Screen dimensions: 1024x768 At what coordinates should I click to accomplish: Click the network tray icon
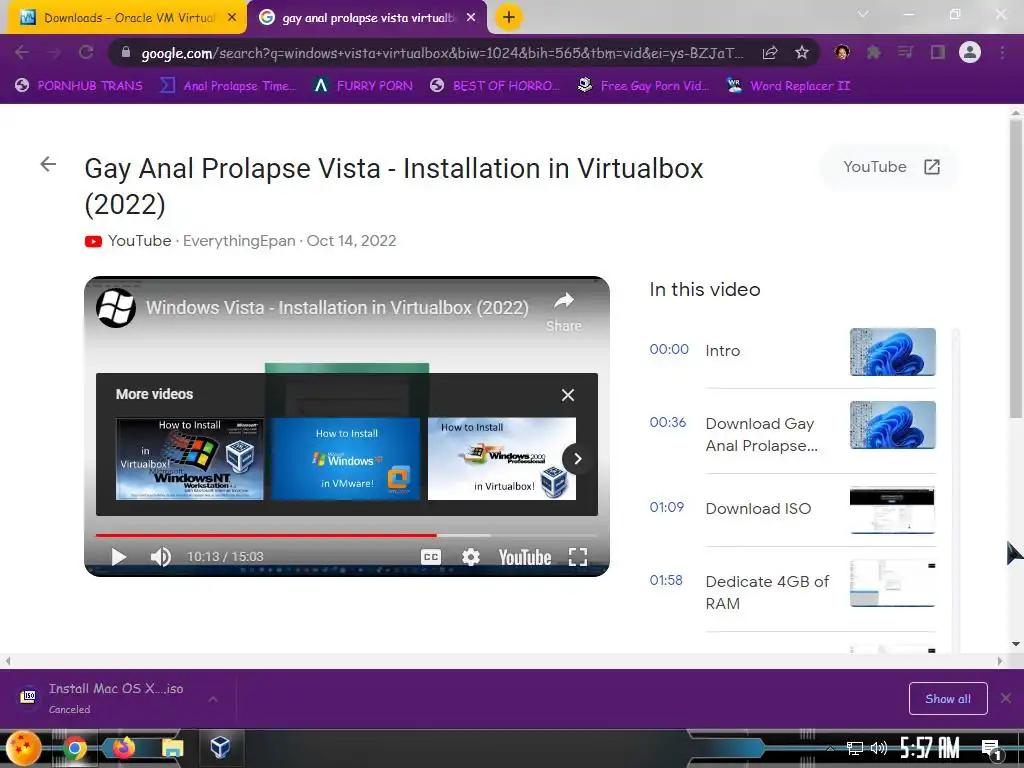pyautogui.click(x=854, y=748)
